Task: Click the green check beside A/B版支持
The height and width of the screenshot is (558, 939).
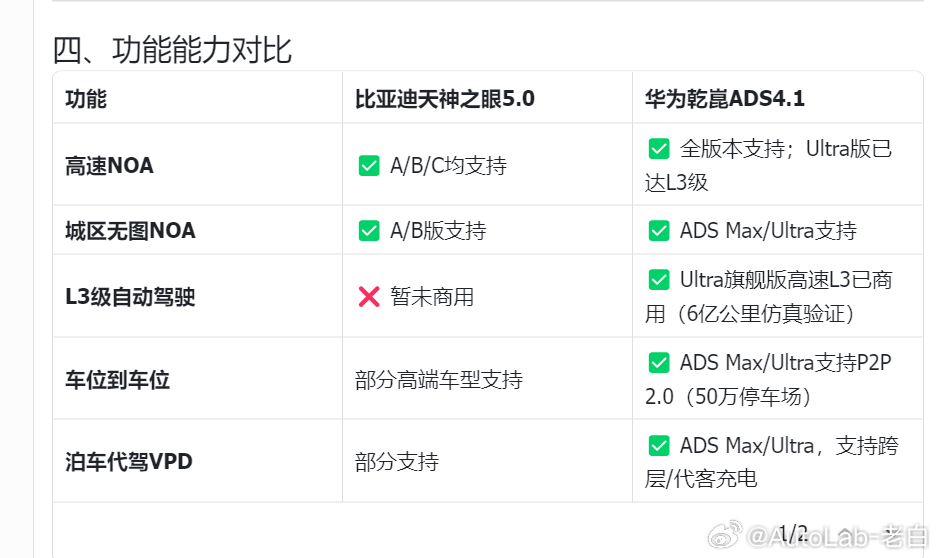Action: pos(368,231)
